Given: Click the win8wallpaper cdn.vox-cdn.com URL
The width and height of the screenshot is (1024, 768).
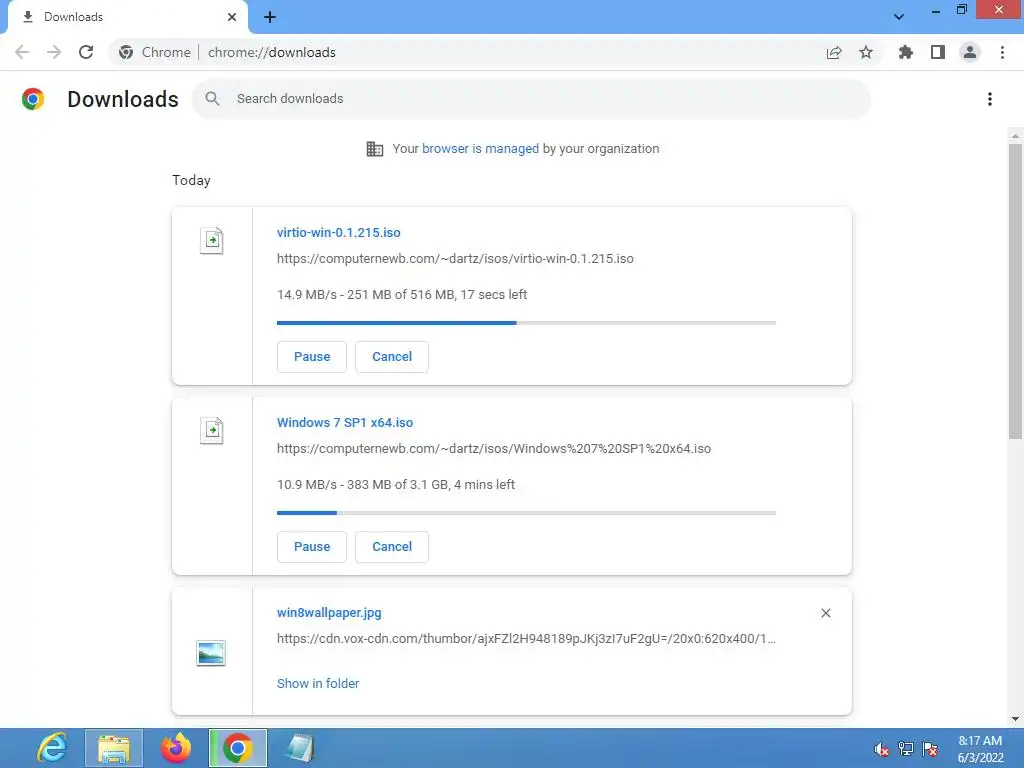Looking at the screenshot, I should [526, 639].
